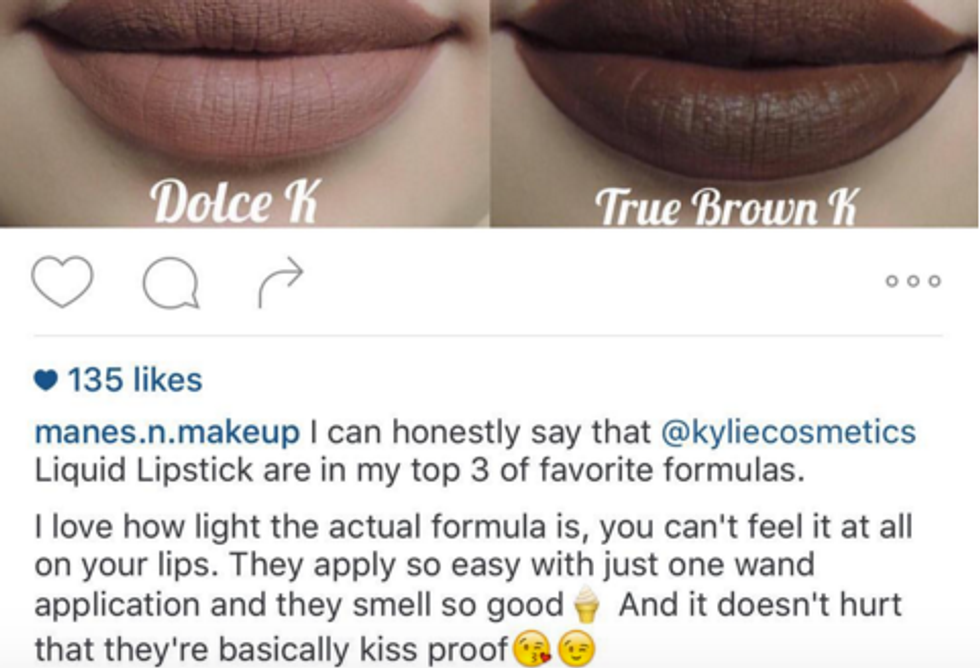This screenshot has height=668, width=980.
Task: Click the "They apply so easy" caption line
Action: click(424, 565)
